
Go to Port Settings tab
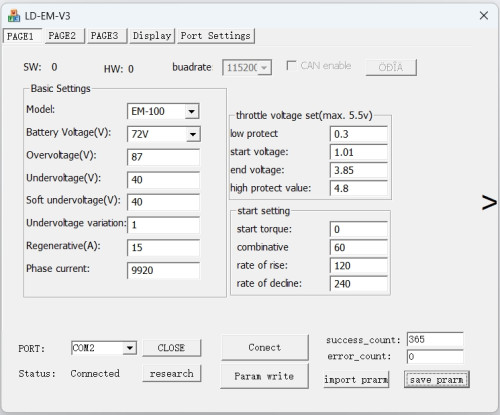coord(216,36)
